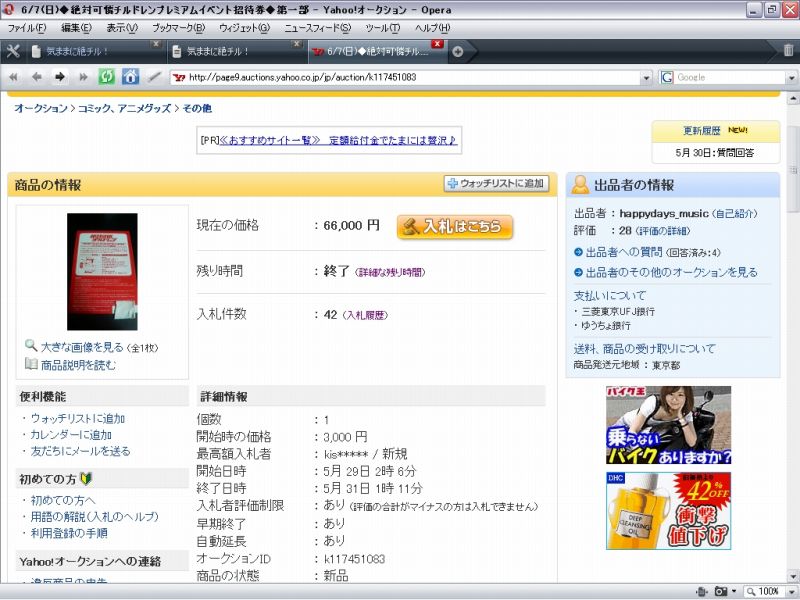Click the beginner mark icon next to 初めての方
Screen dimensions: 800x600
click(86, 478)
